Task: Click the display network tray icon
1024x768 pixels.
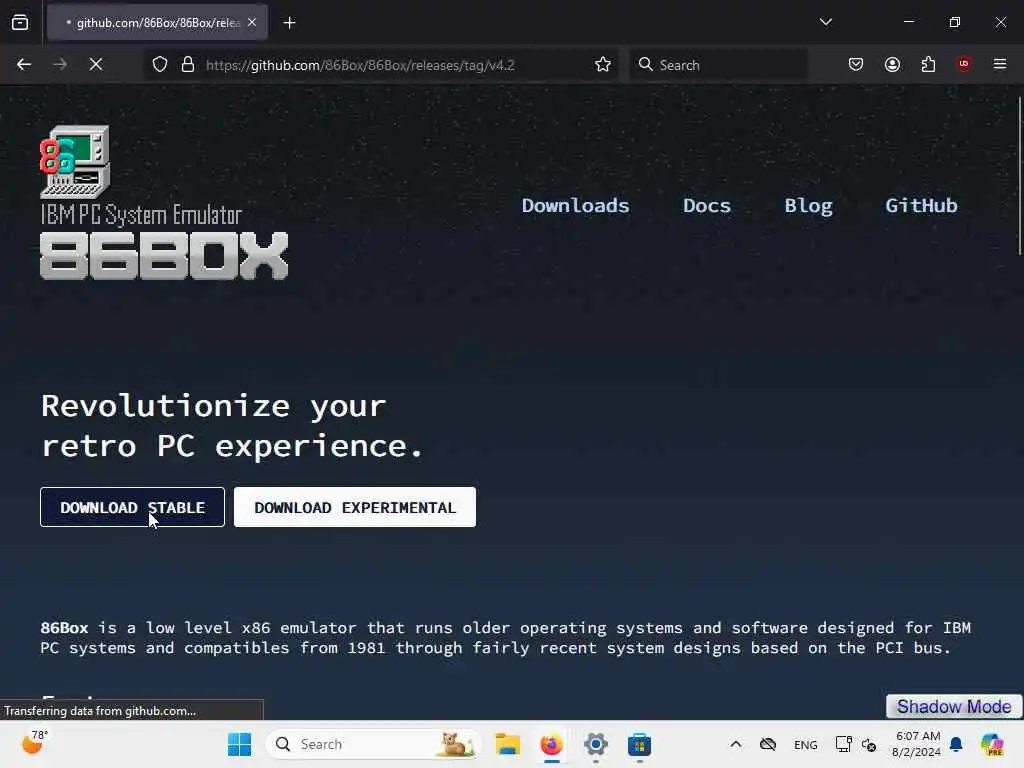Action: [843, 744]
